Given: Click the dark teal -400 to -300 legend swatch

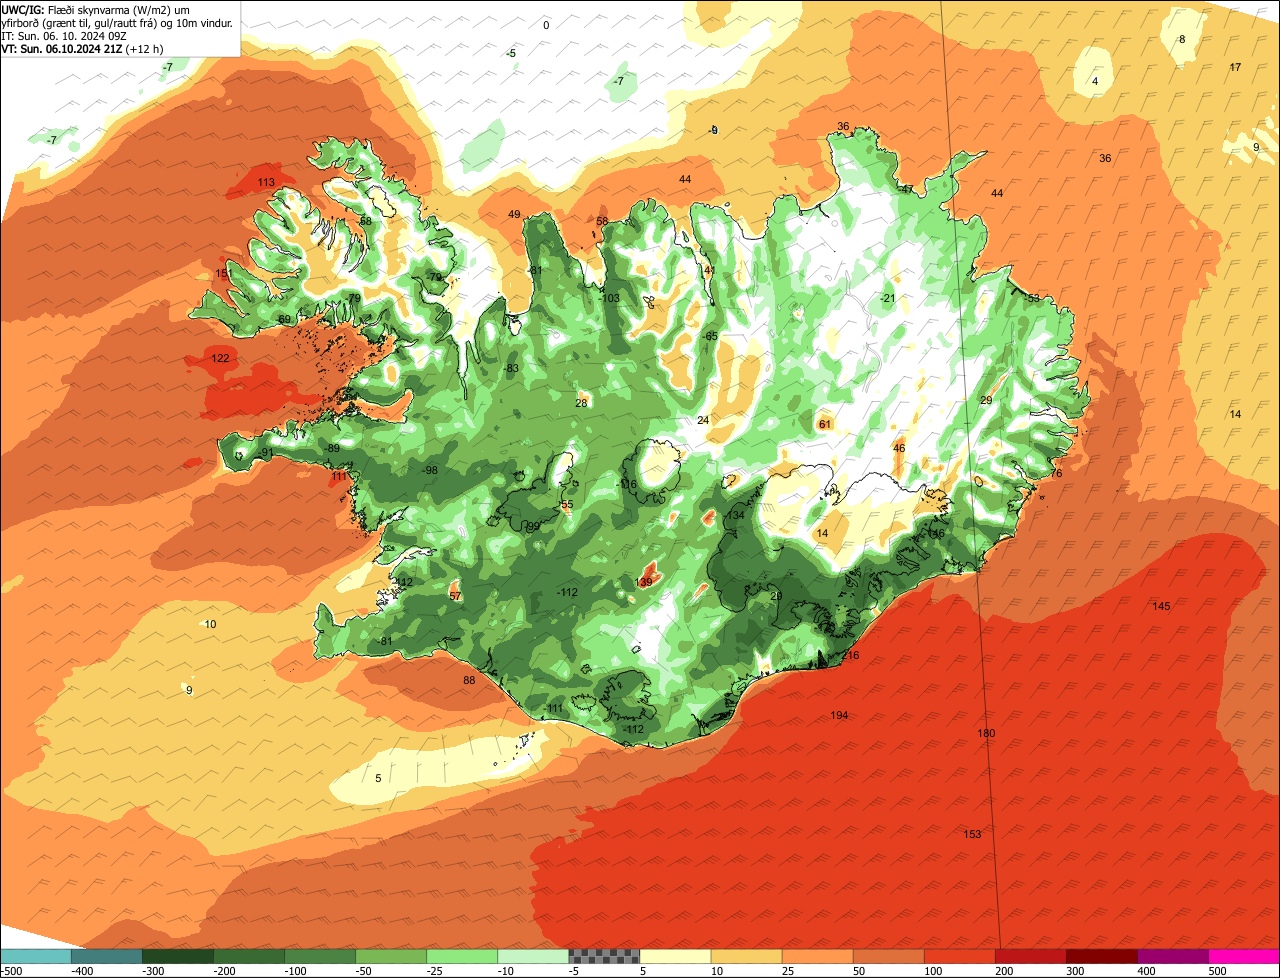Looking at the screenshot, I should point(107,956).
